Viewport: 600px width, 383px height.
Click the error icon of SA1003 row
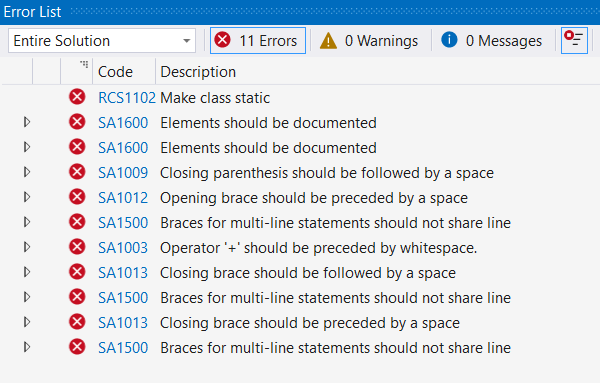(x=77, y=247)
